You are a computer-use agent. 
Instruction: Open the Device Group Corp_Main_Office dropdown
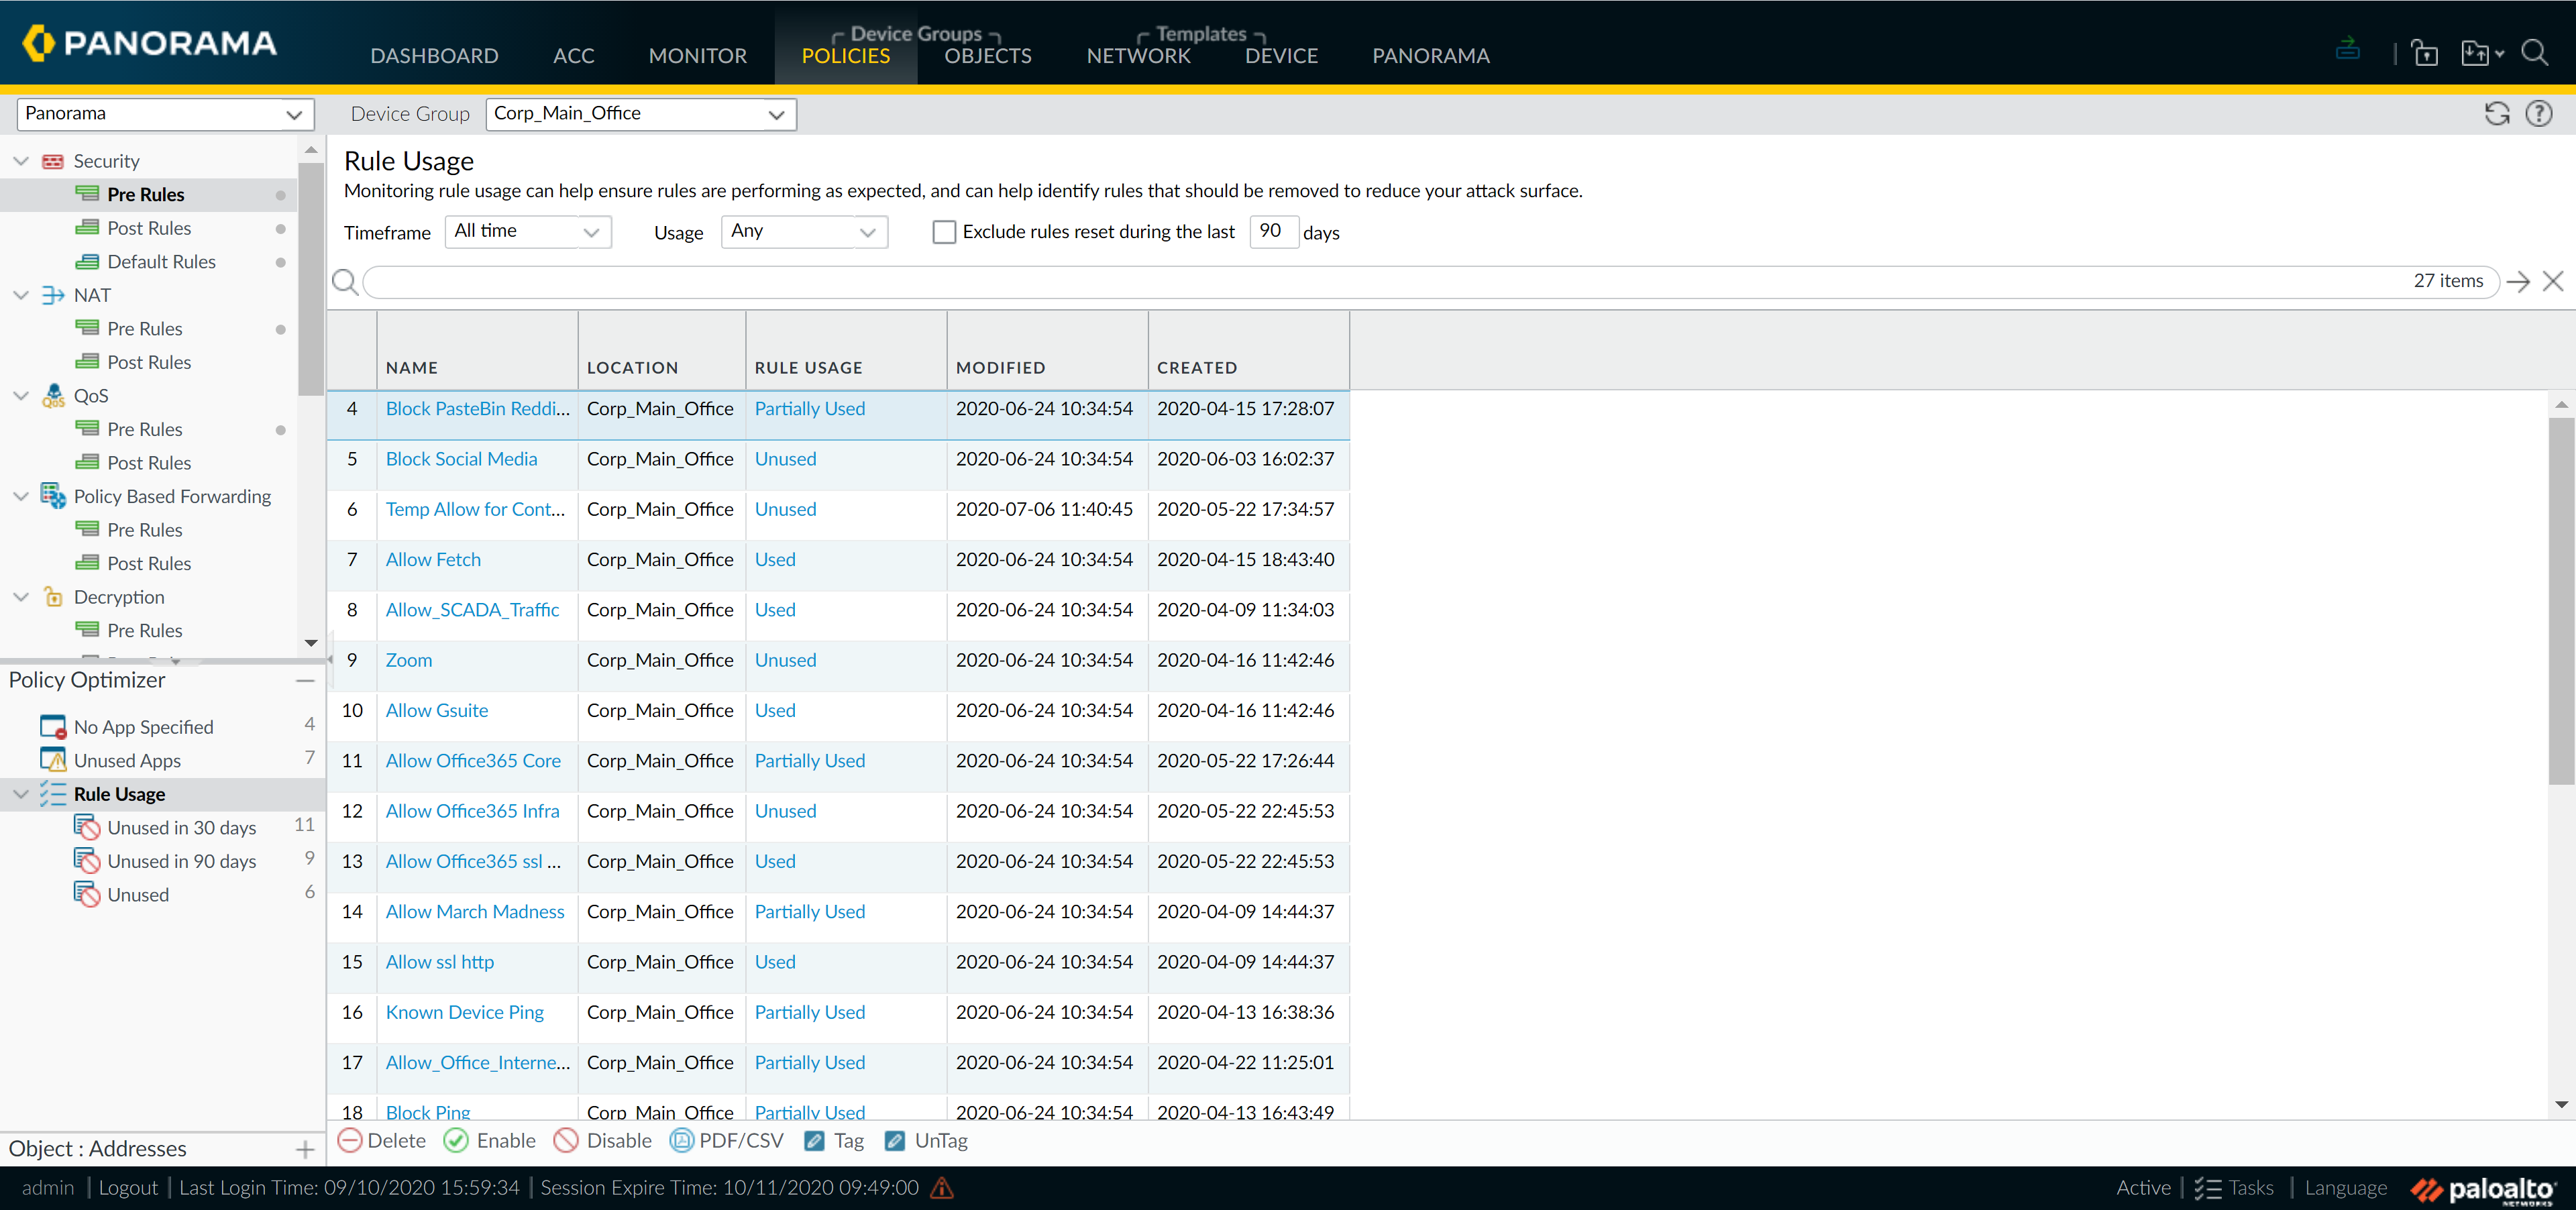pos(640,114)
